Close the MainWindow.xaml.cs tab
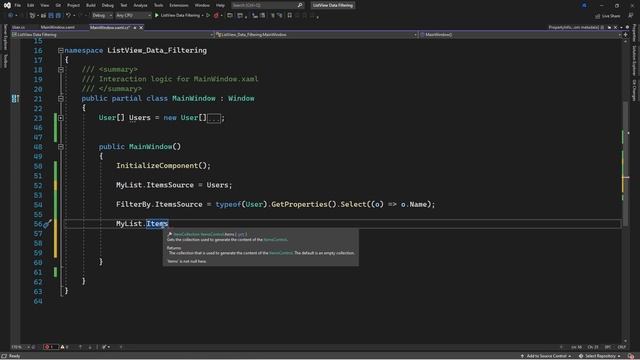The height and width of the screenshot is (360, 640). pyautogui.click(x=141, y=27)
